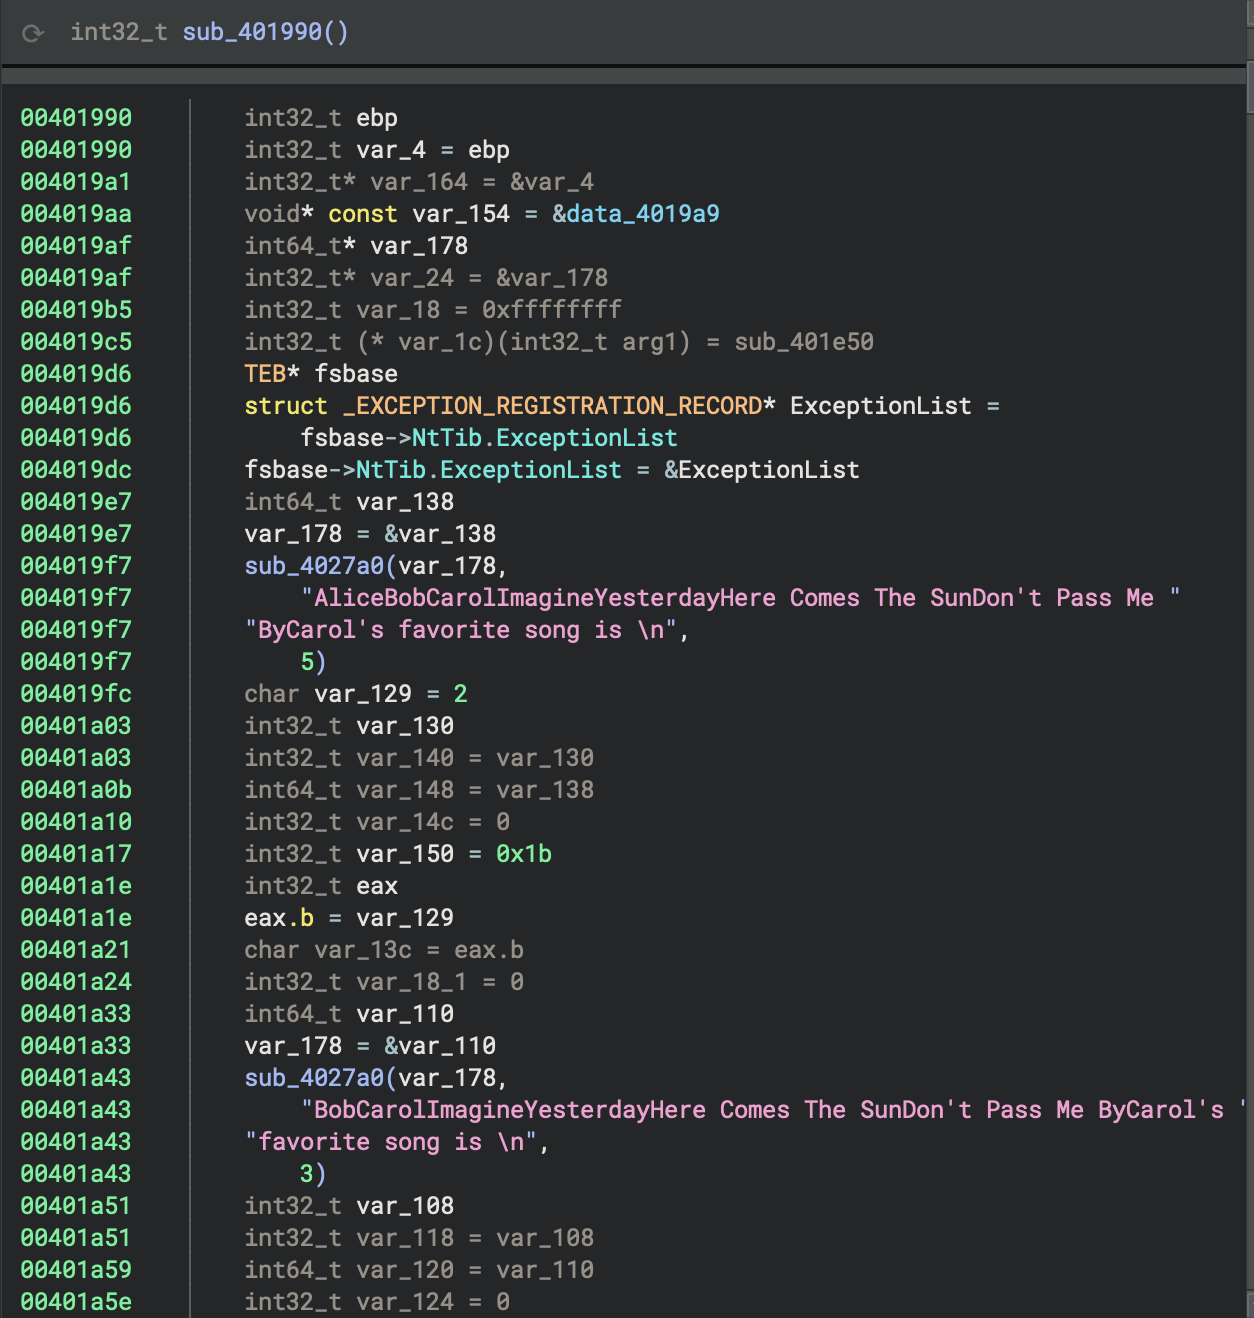Click the 0x1b value assigned to var_150
The height and width of the screenshot is (1318, 1254).
coord(523,854)
